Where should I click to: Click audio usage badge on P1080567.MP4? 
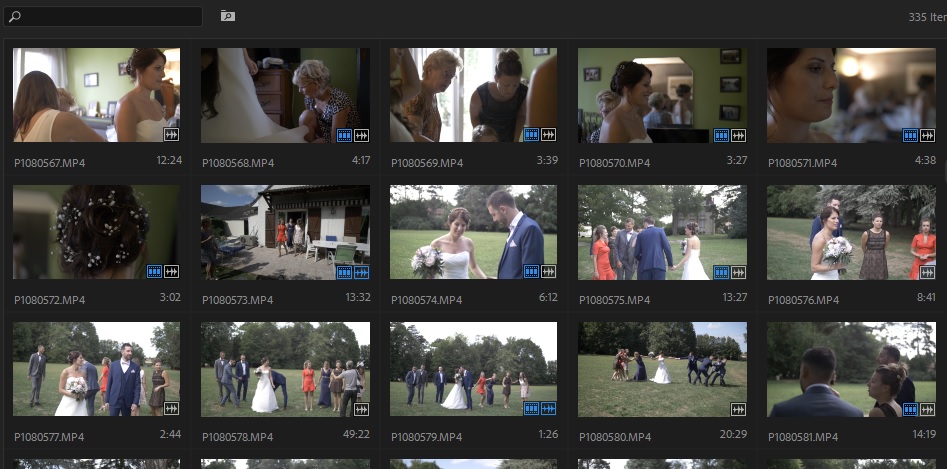tap(172, 135)
